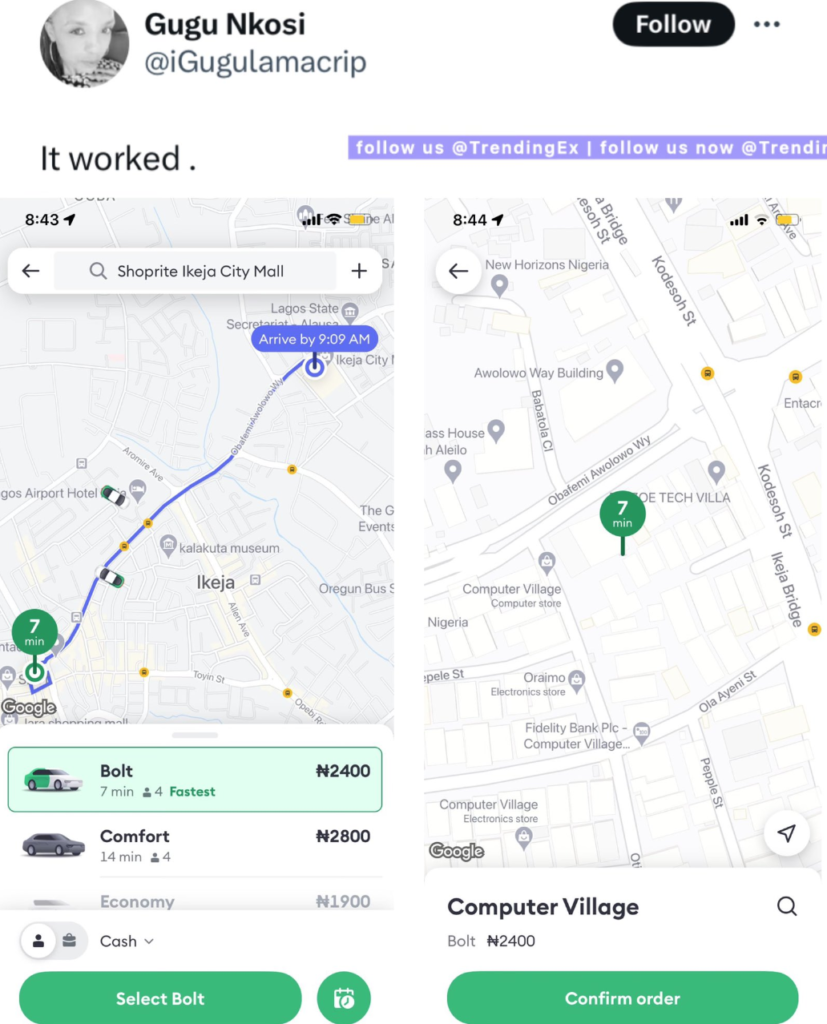Tap back arrow in Shoprite search bar
Image resolution: width=827 pixels, height=1024 pixels.
point(31,270)
